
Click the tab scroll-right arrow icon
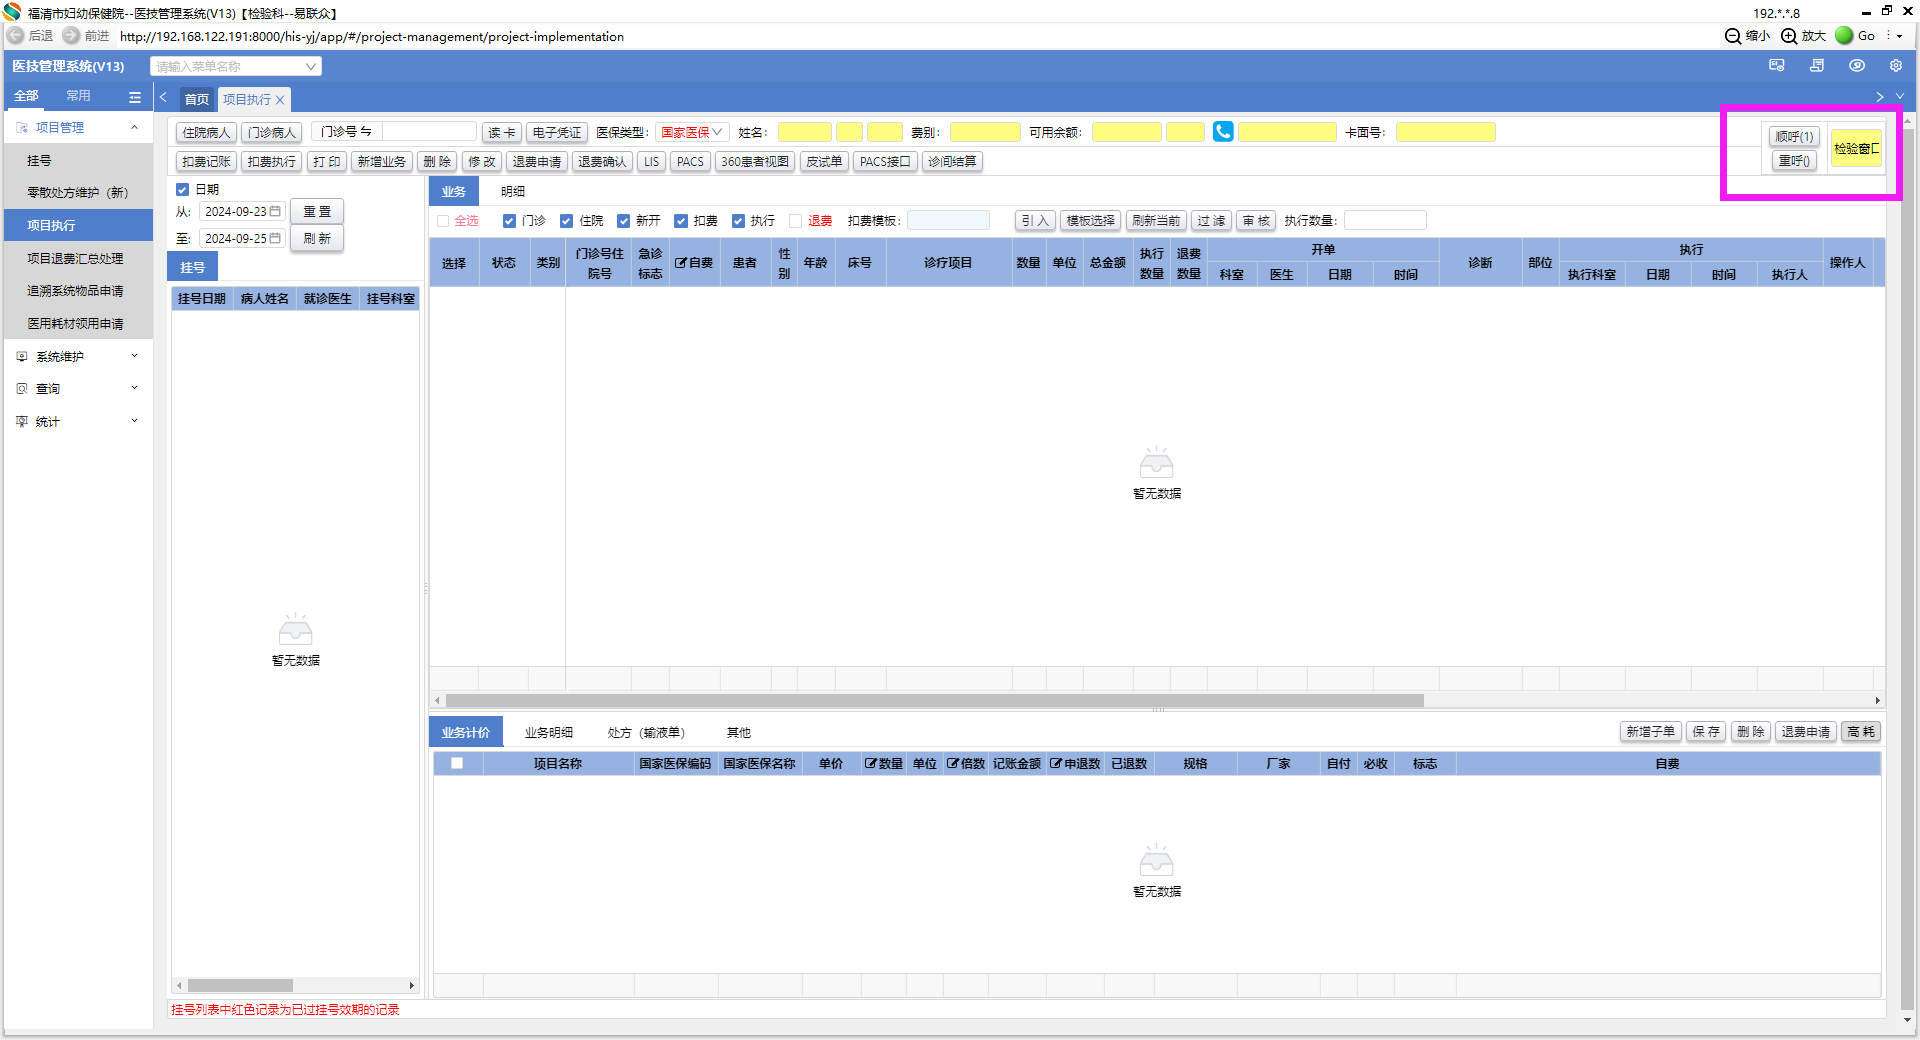(x=1880, y=97)
